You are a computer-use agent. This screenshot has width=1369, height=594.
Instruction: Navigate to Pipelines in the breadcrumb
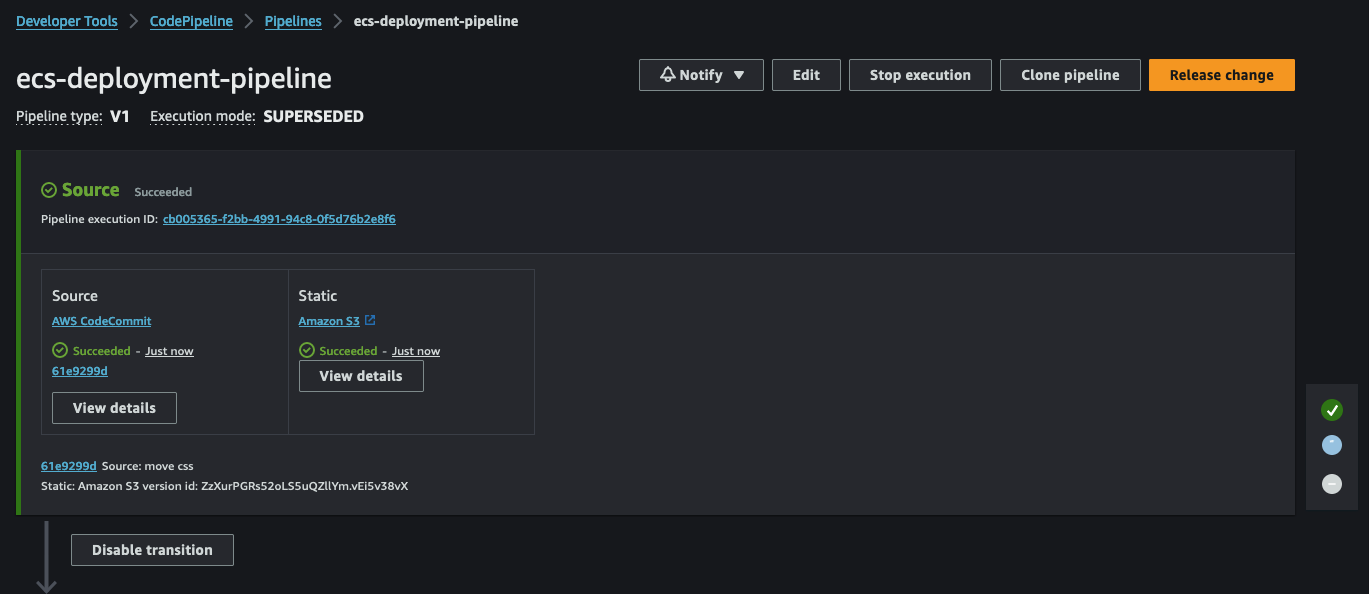pyautogui.click(x=292, y=20)
